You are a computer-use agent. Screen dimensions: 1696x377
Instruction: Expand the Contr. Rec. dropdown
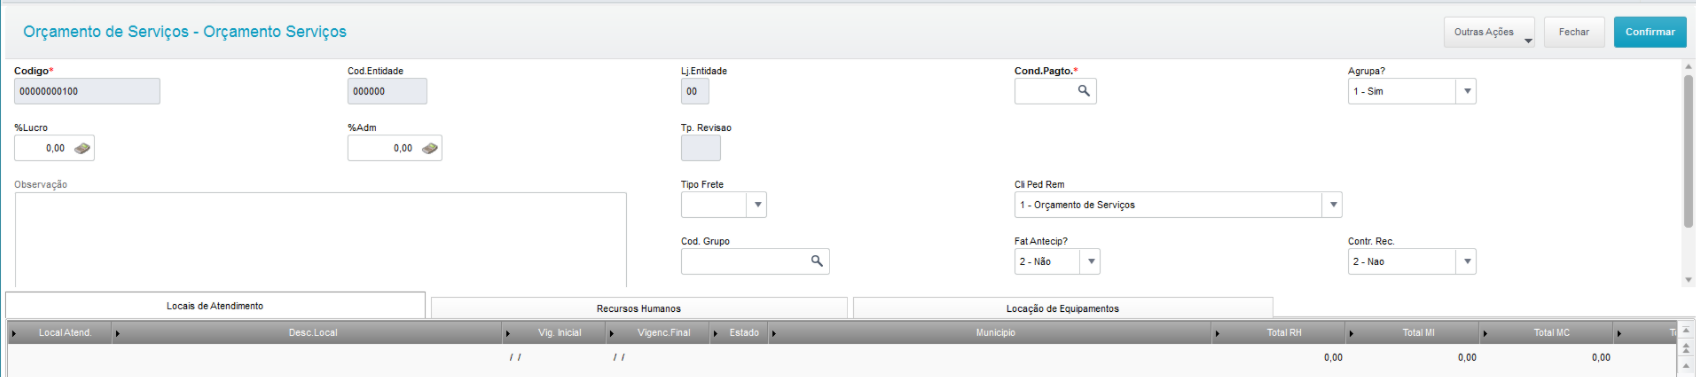(1467, 261)
